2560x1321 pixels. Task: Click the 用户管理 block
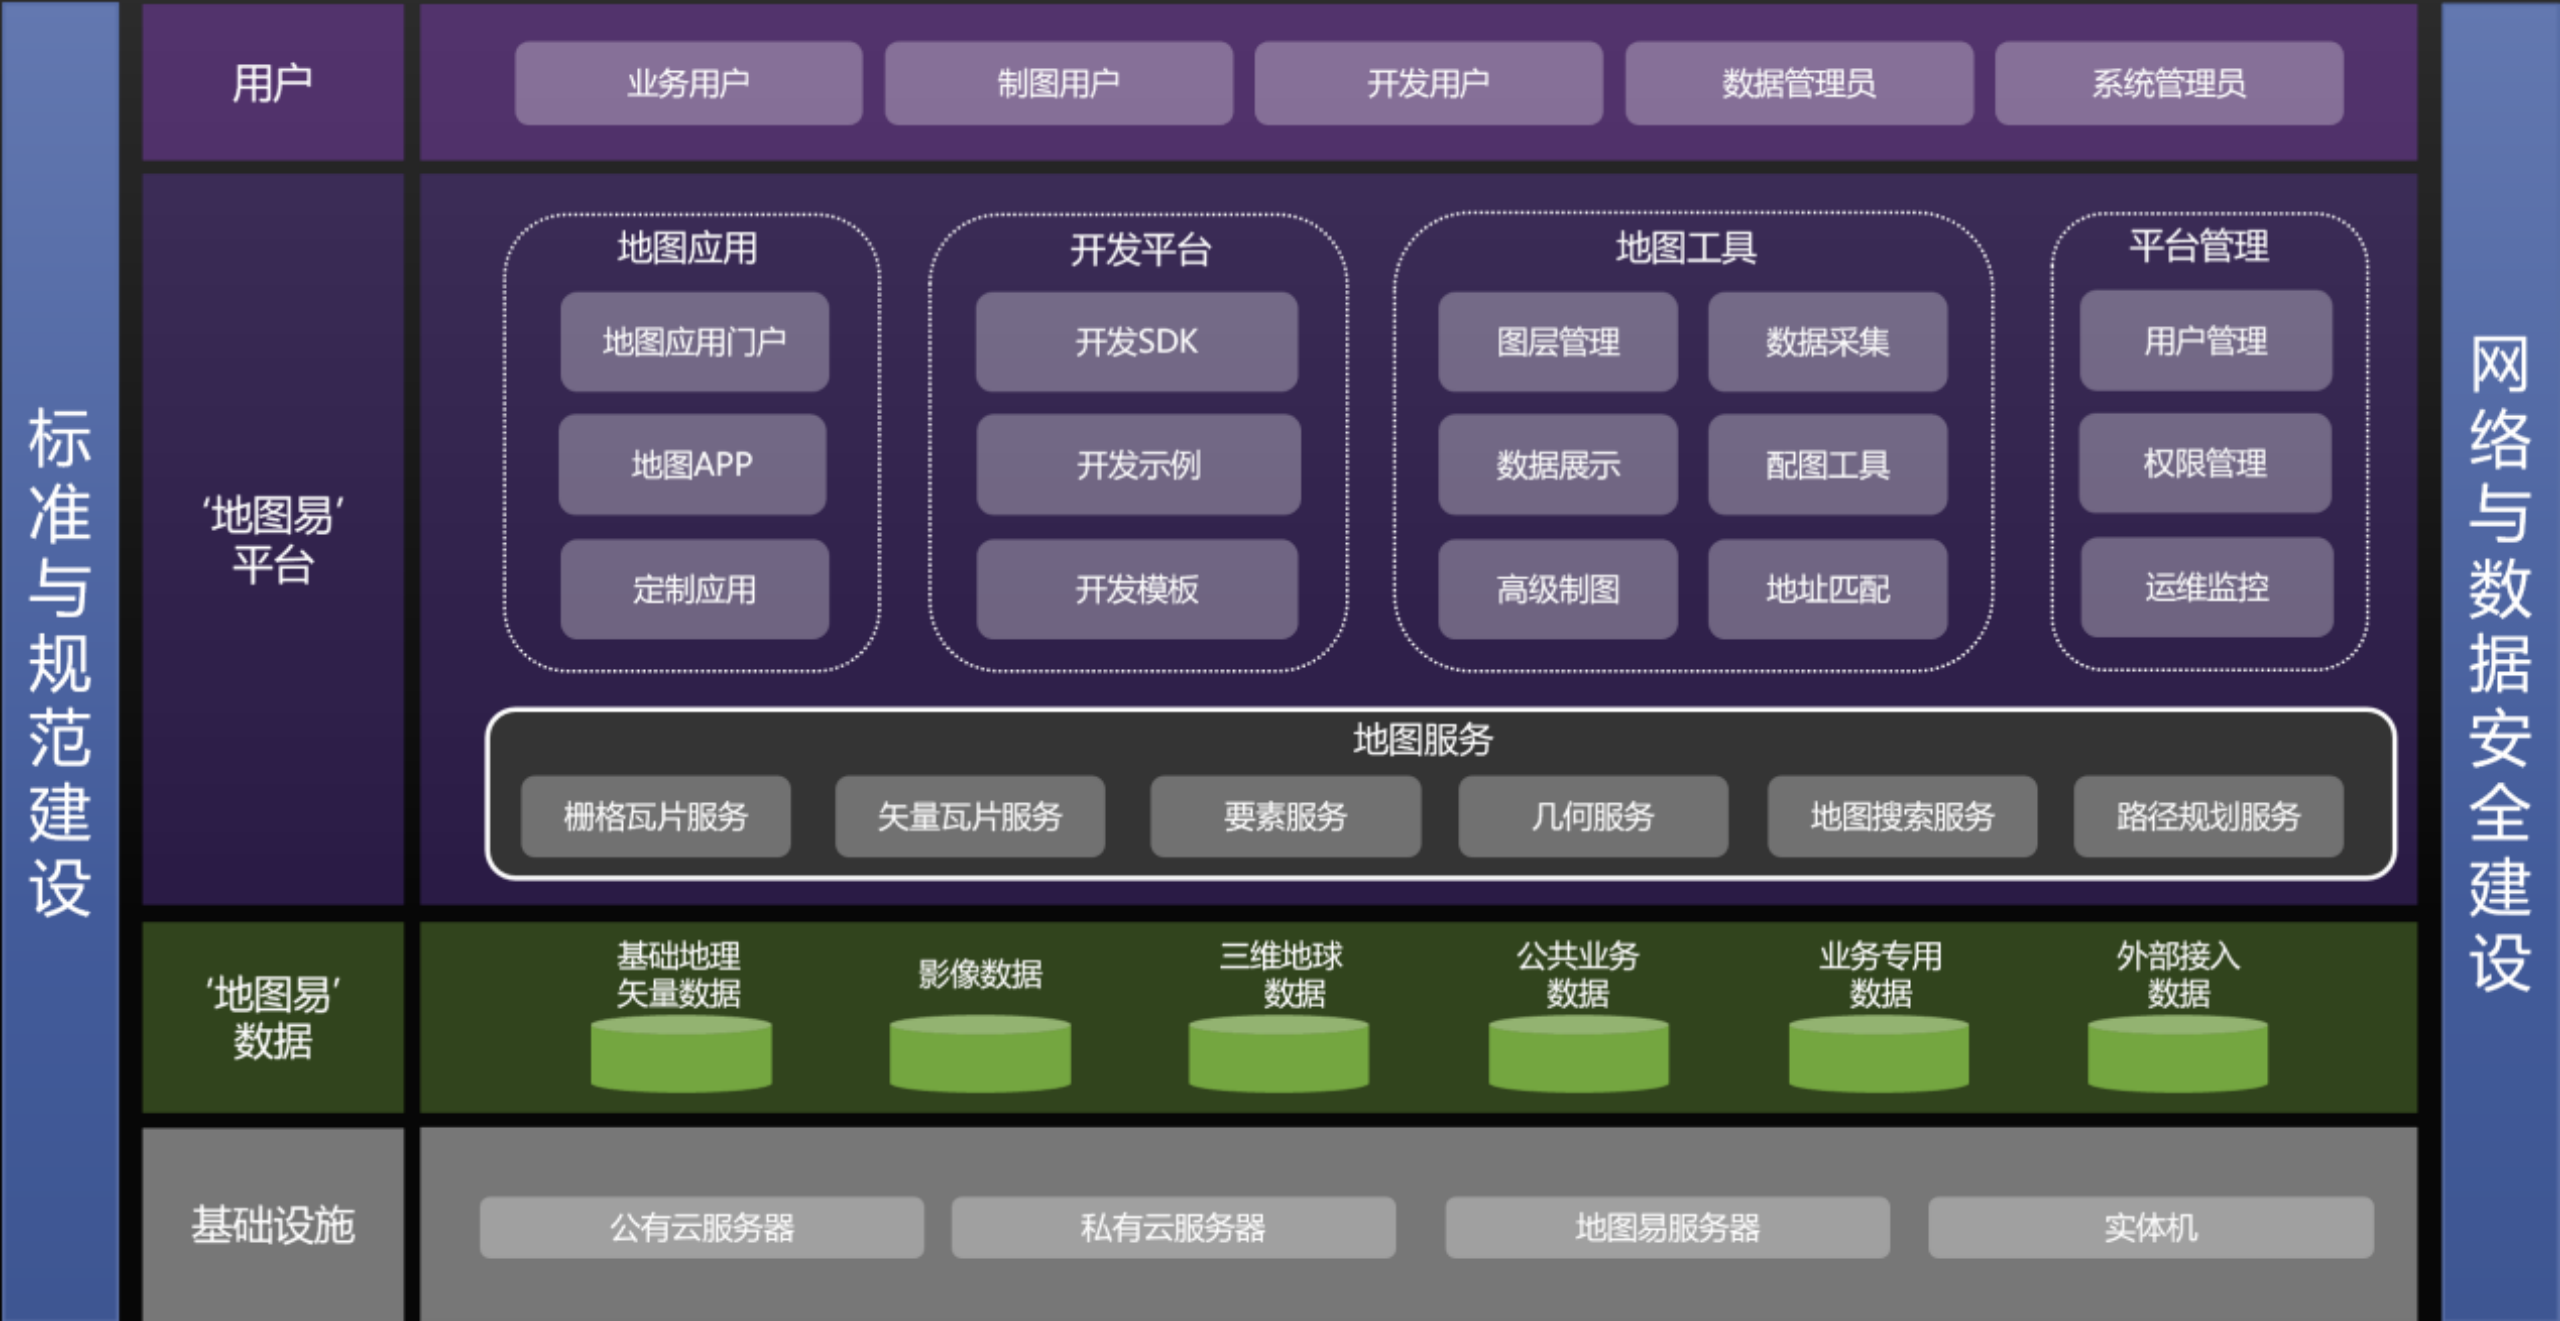(2206, 341)
